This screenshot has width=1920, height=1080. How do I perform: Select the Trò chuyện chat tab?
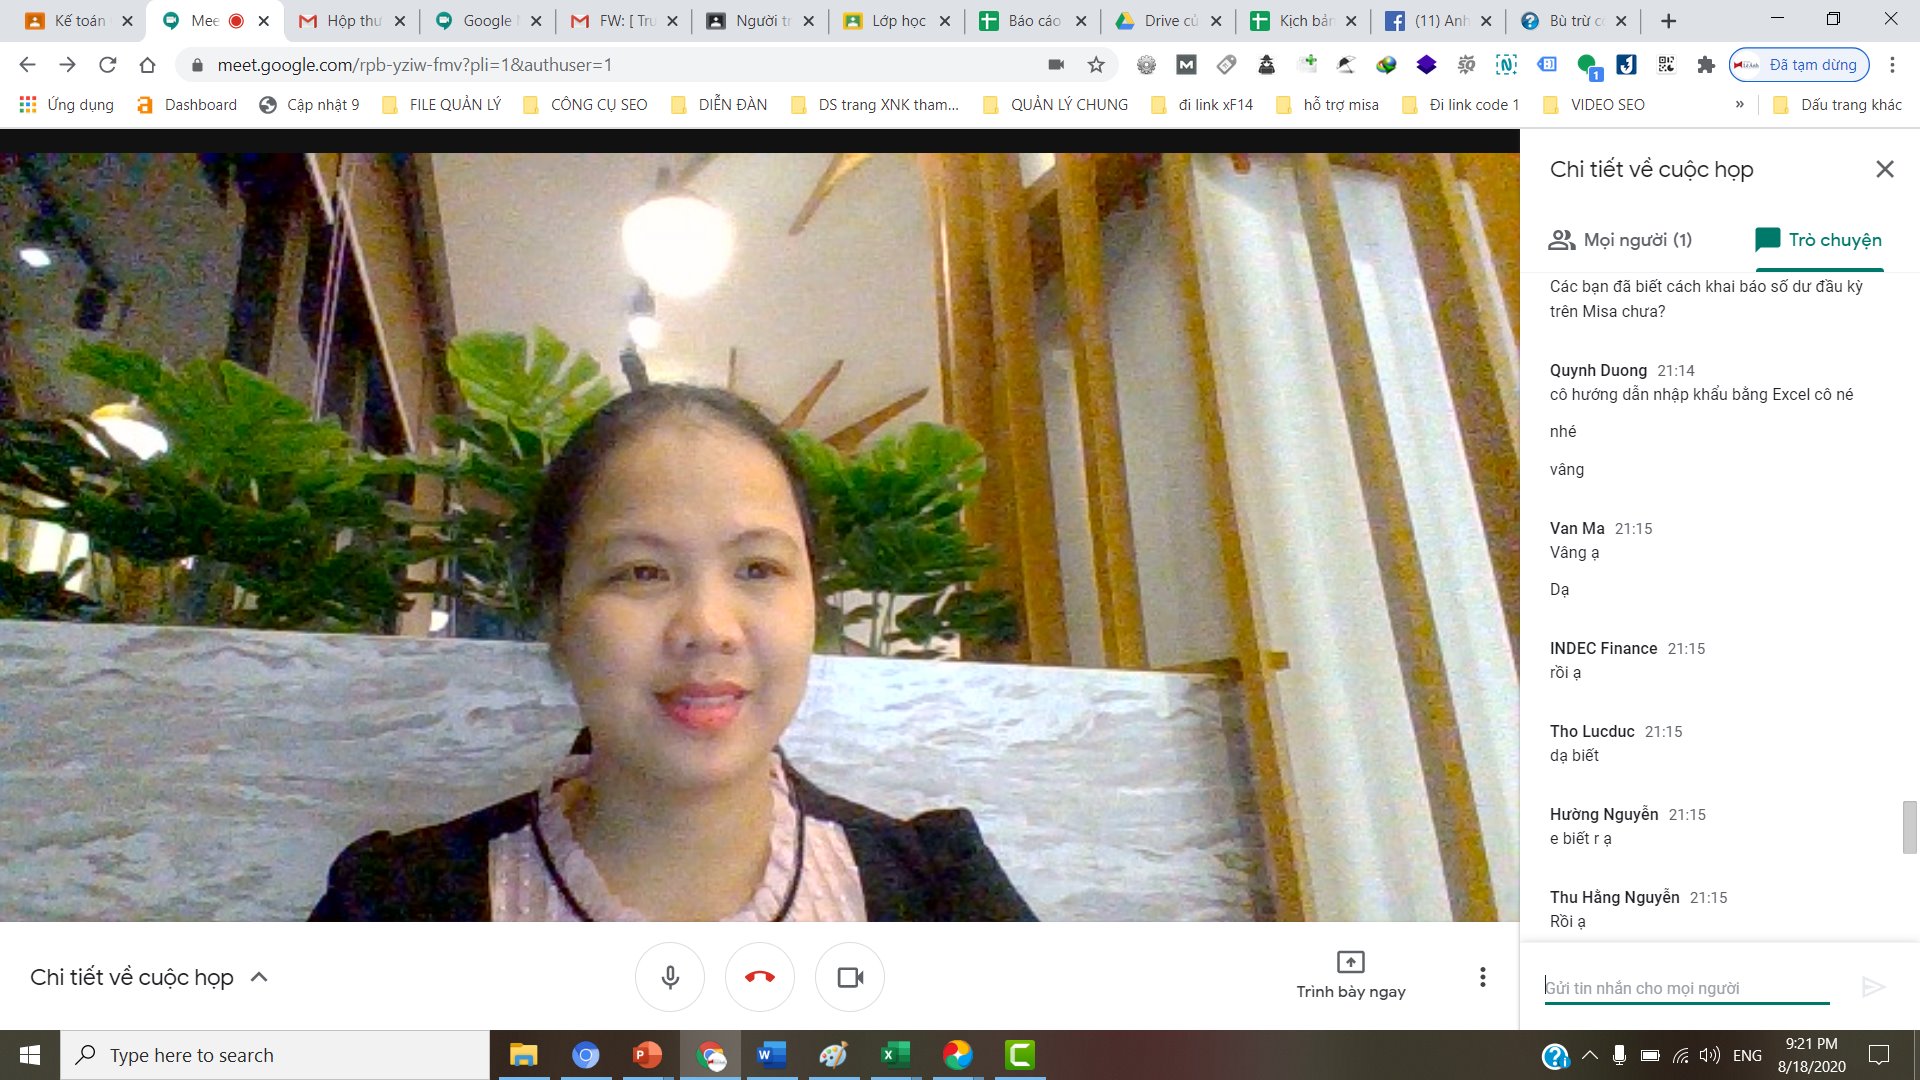[1819, 240]
